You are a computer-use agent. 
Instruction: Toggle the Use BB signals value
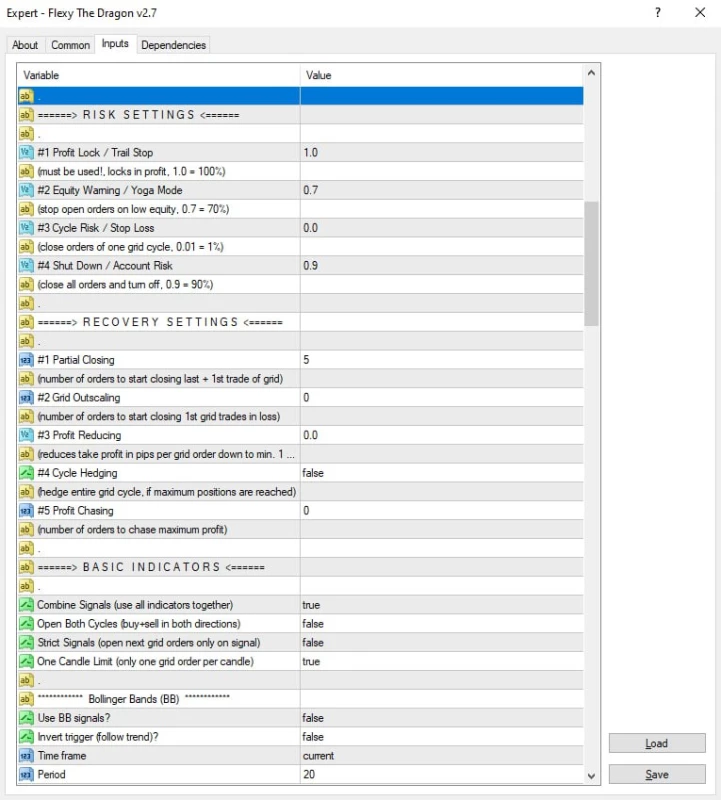click(x=440, y=718)
